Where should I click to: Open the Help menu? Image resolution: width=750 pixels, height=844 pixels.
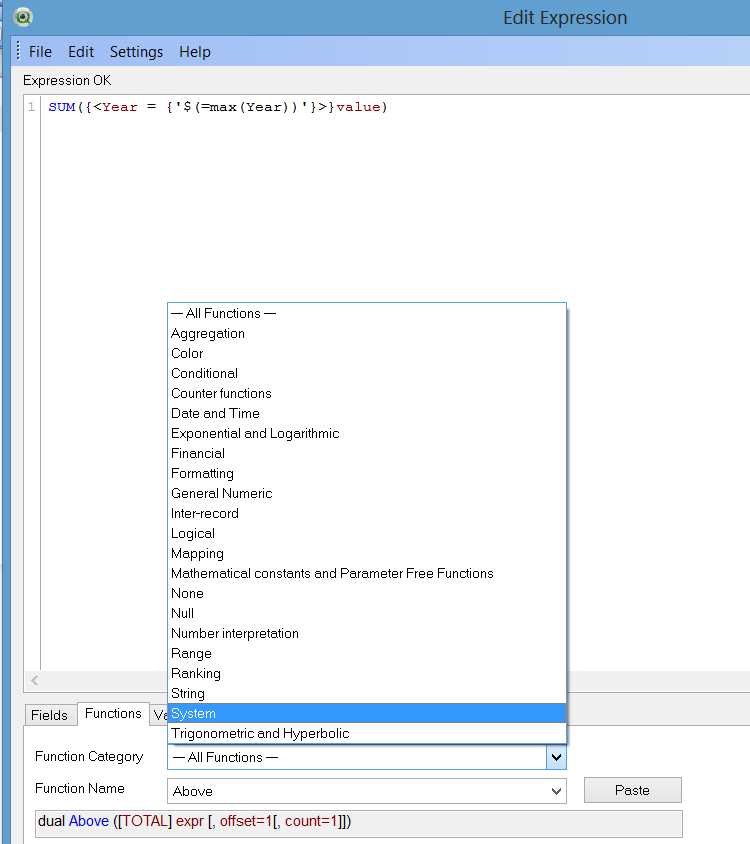pyautogui.click(x=194, y=52)
